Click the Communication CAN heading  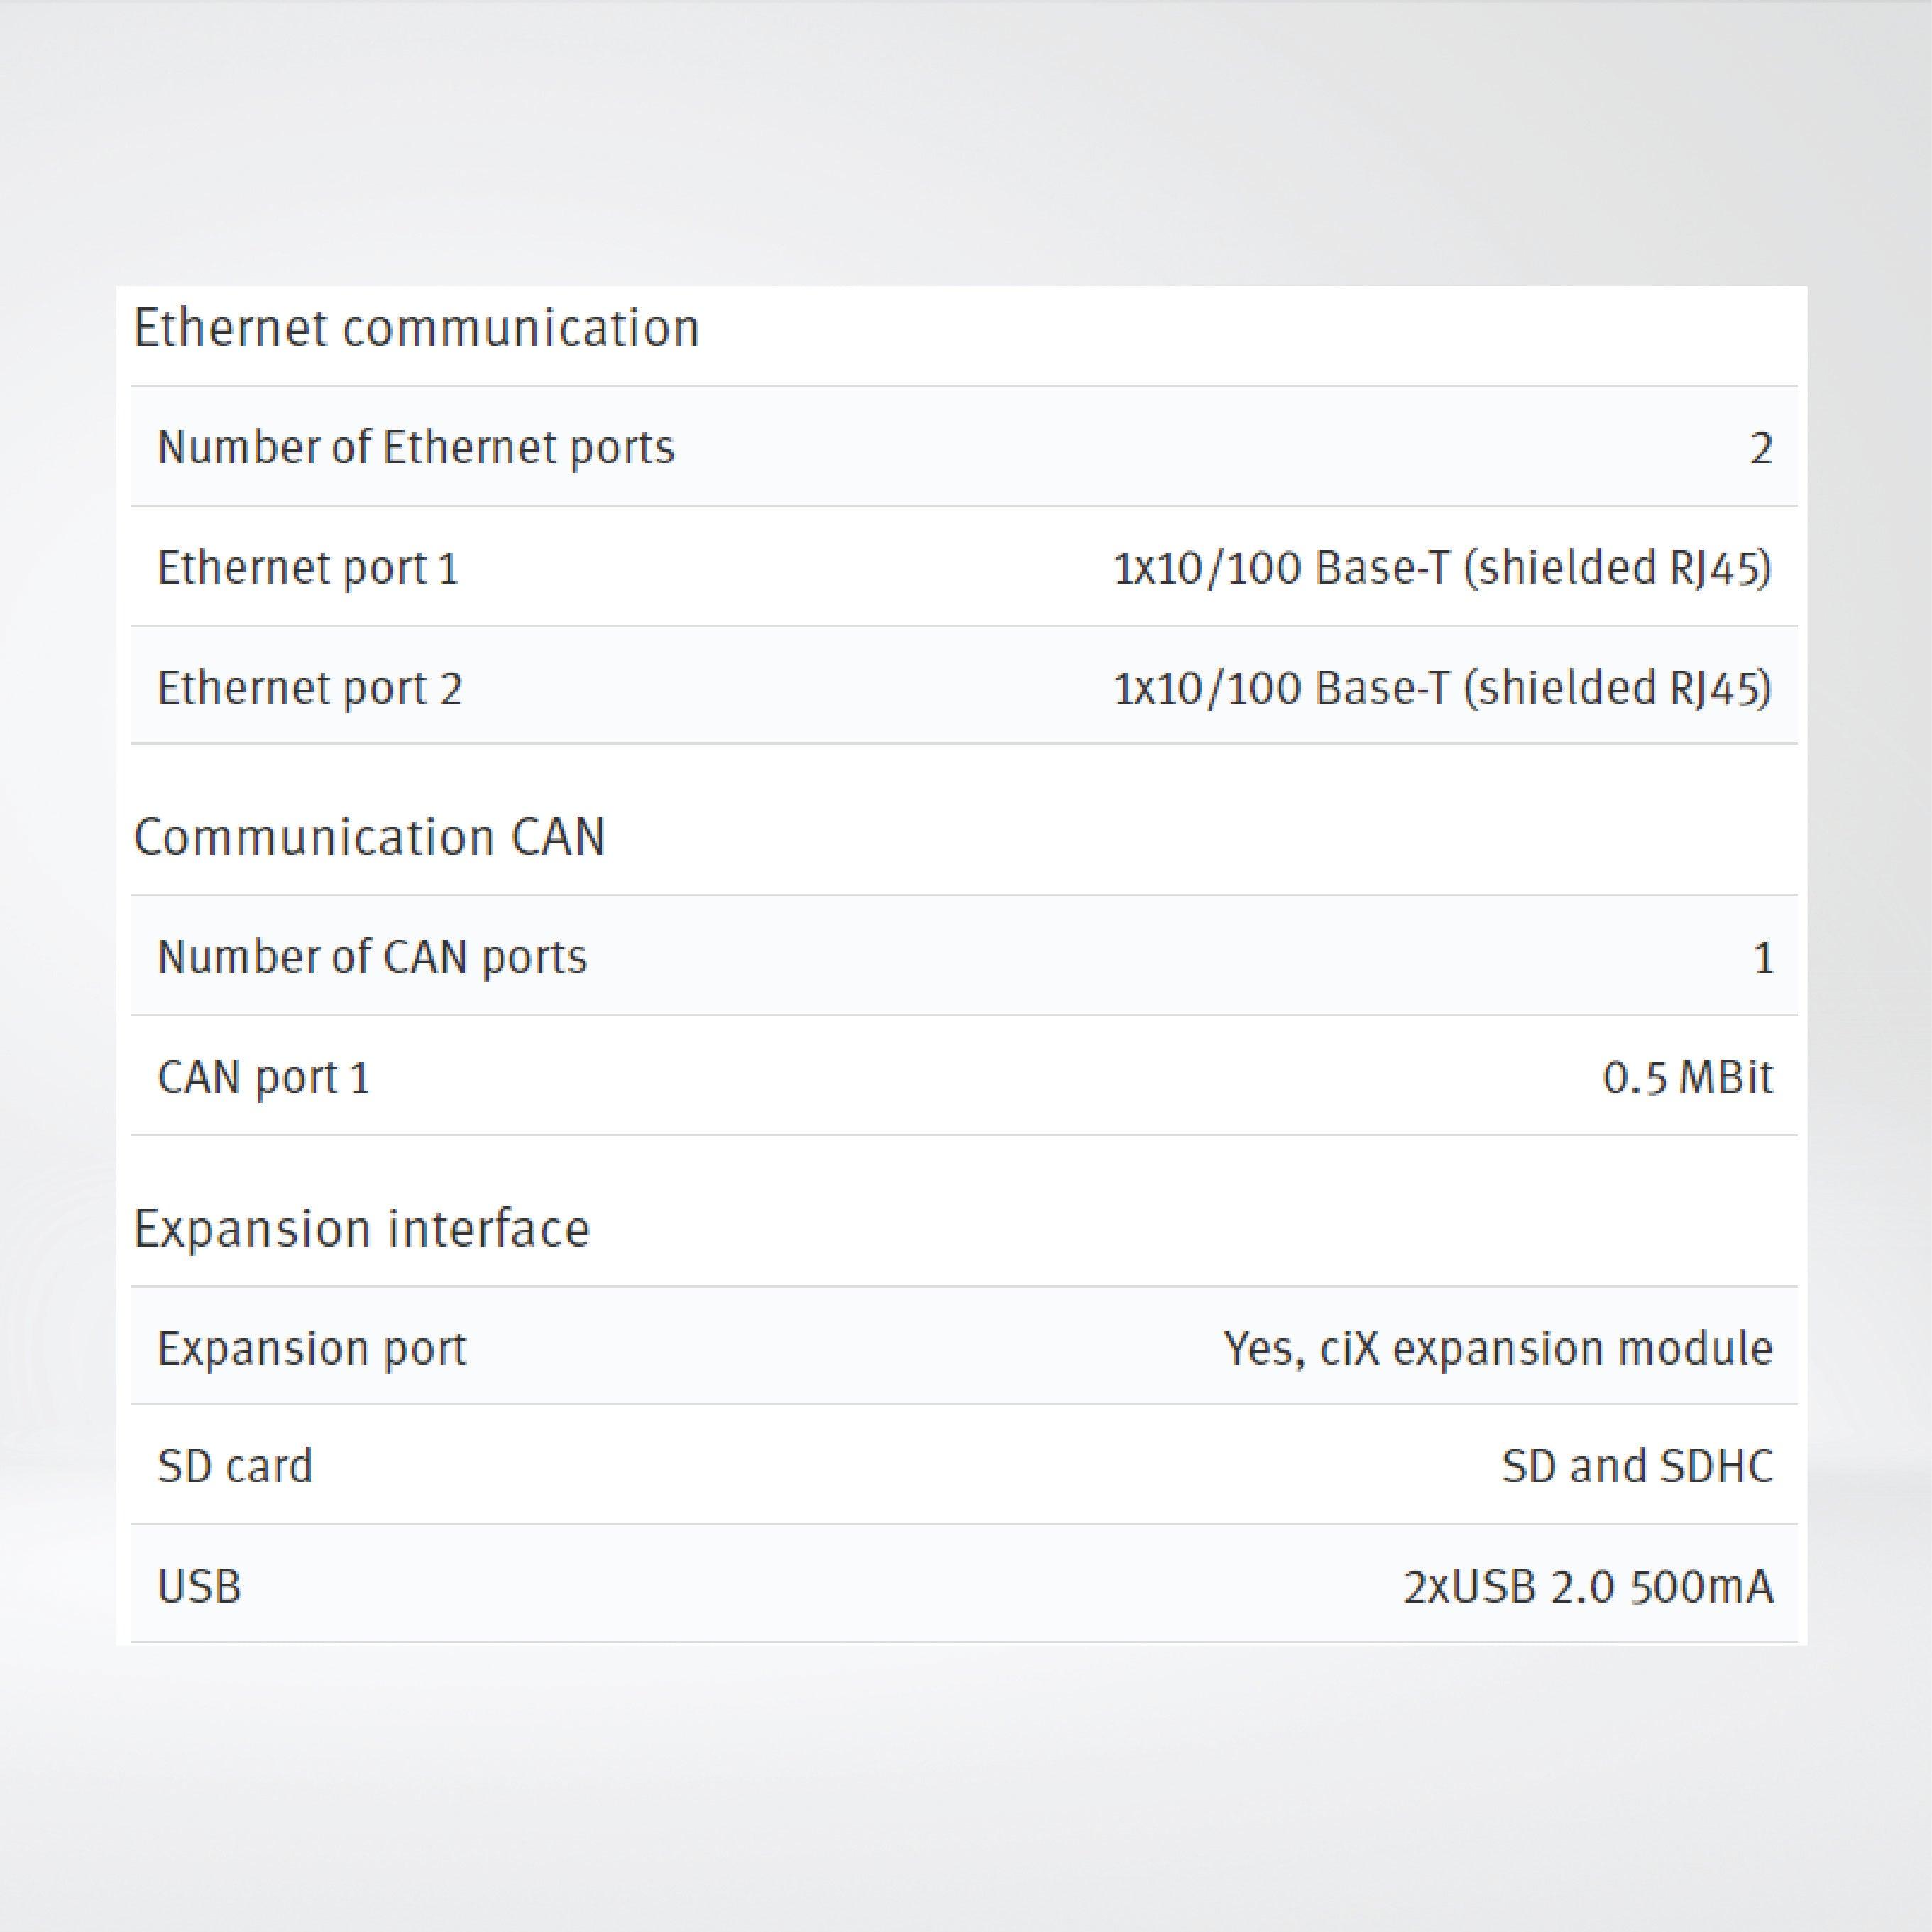[x=369, y=837]
